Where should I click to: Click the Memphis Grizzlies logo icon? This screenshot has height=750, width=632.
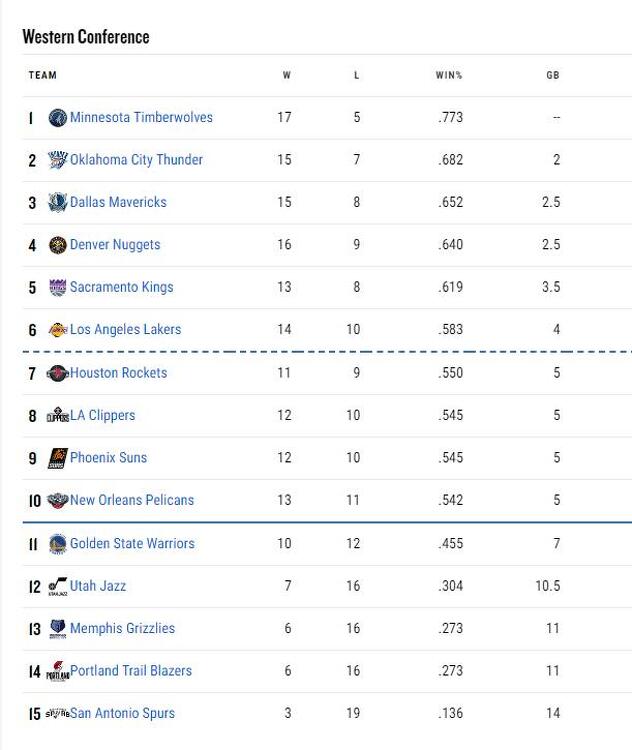point(58,629)
